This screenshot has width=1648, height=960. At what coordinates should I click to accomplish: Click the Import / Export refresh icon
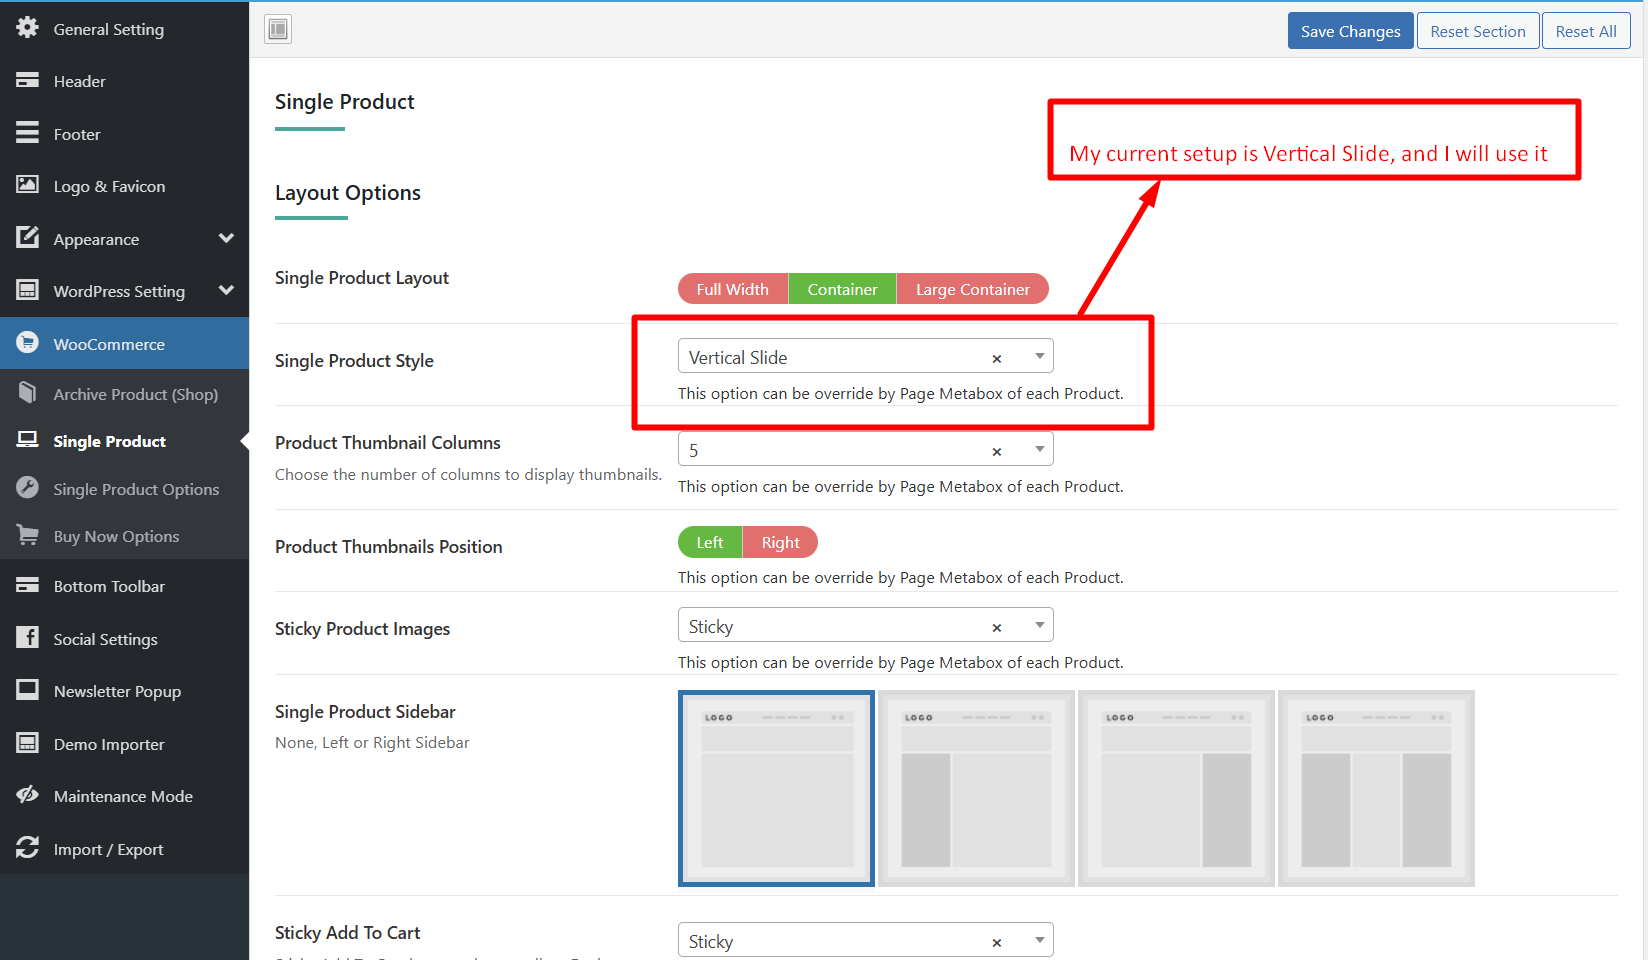point(27,848)
